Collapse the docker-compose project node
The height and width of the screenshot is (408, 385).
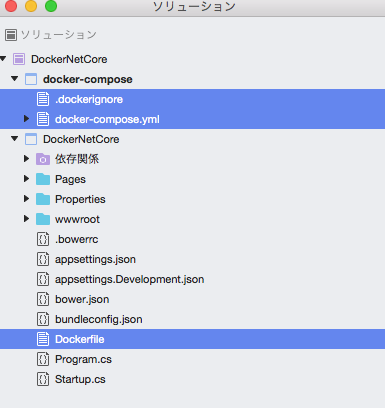(x=15, y=79)
